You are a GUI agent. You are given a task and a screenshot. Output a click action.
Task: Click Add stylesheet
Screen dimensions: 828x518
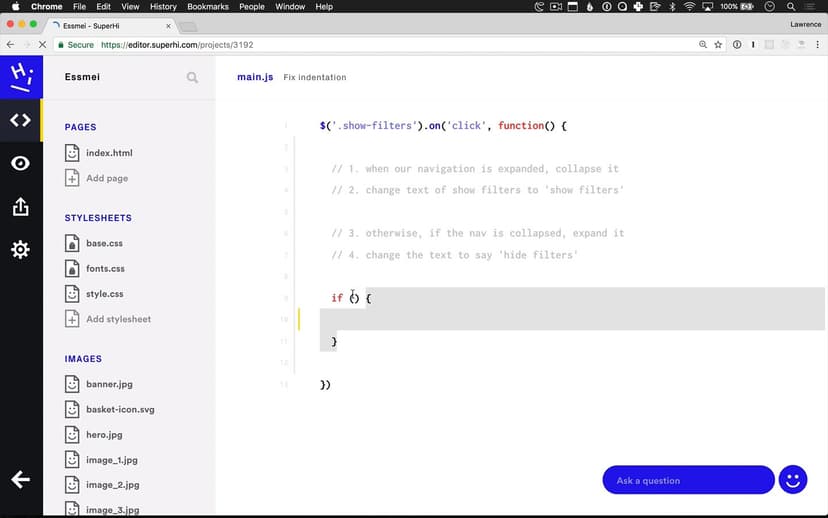click(x=118, y=319)
